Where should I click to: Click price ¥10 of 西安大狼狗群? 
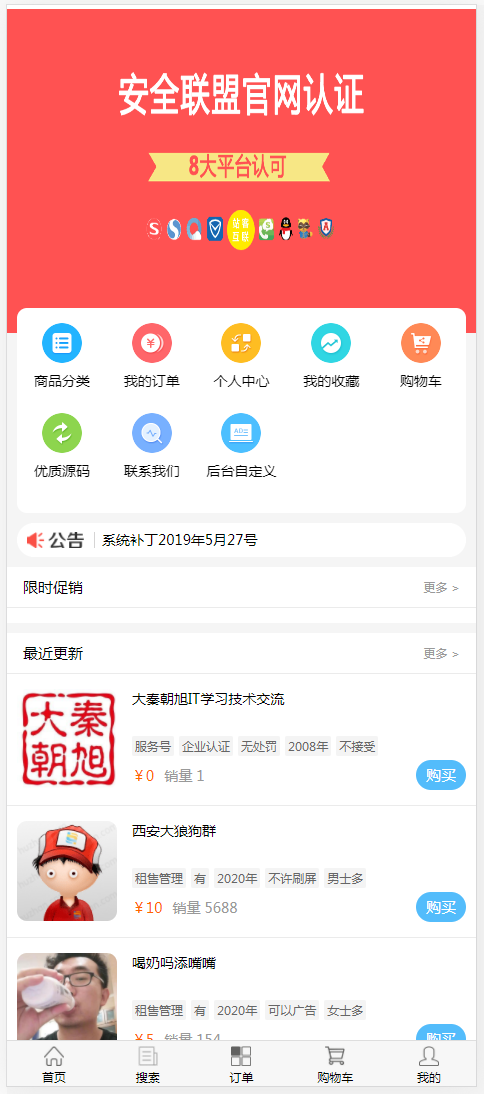149,908
